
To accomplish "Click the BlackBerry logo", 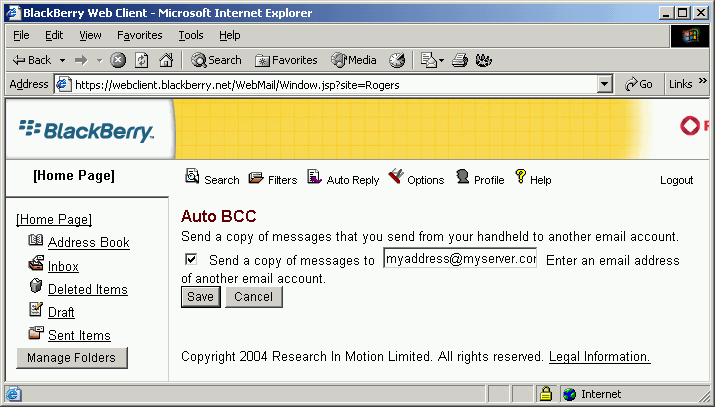I will coord(87,130).
